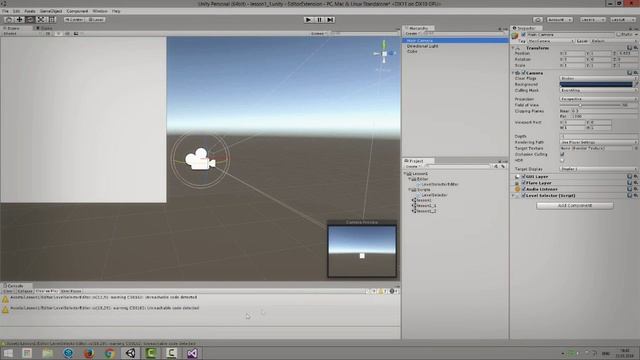Viewport: 640px width, 360px height.
Task: Collapse the Editor folder in Project
Action: pyautogui.click(x=409, y=179)
